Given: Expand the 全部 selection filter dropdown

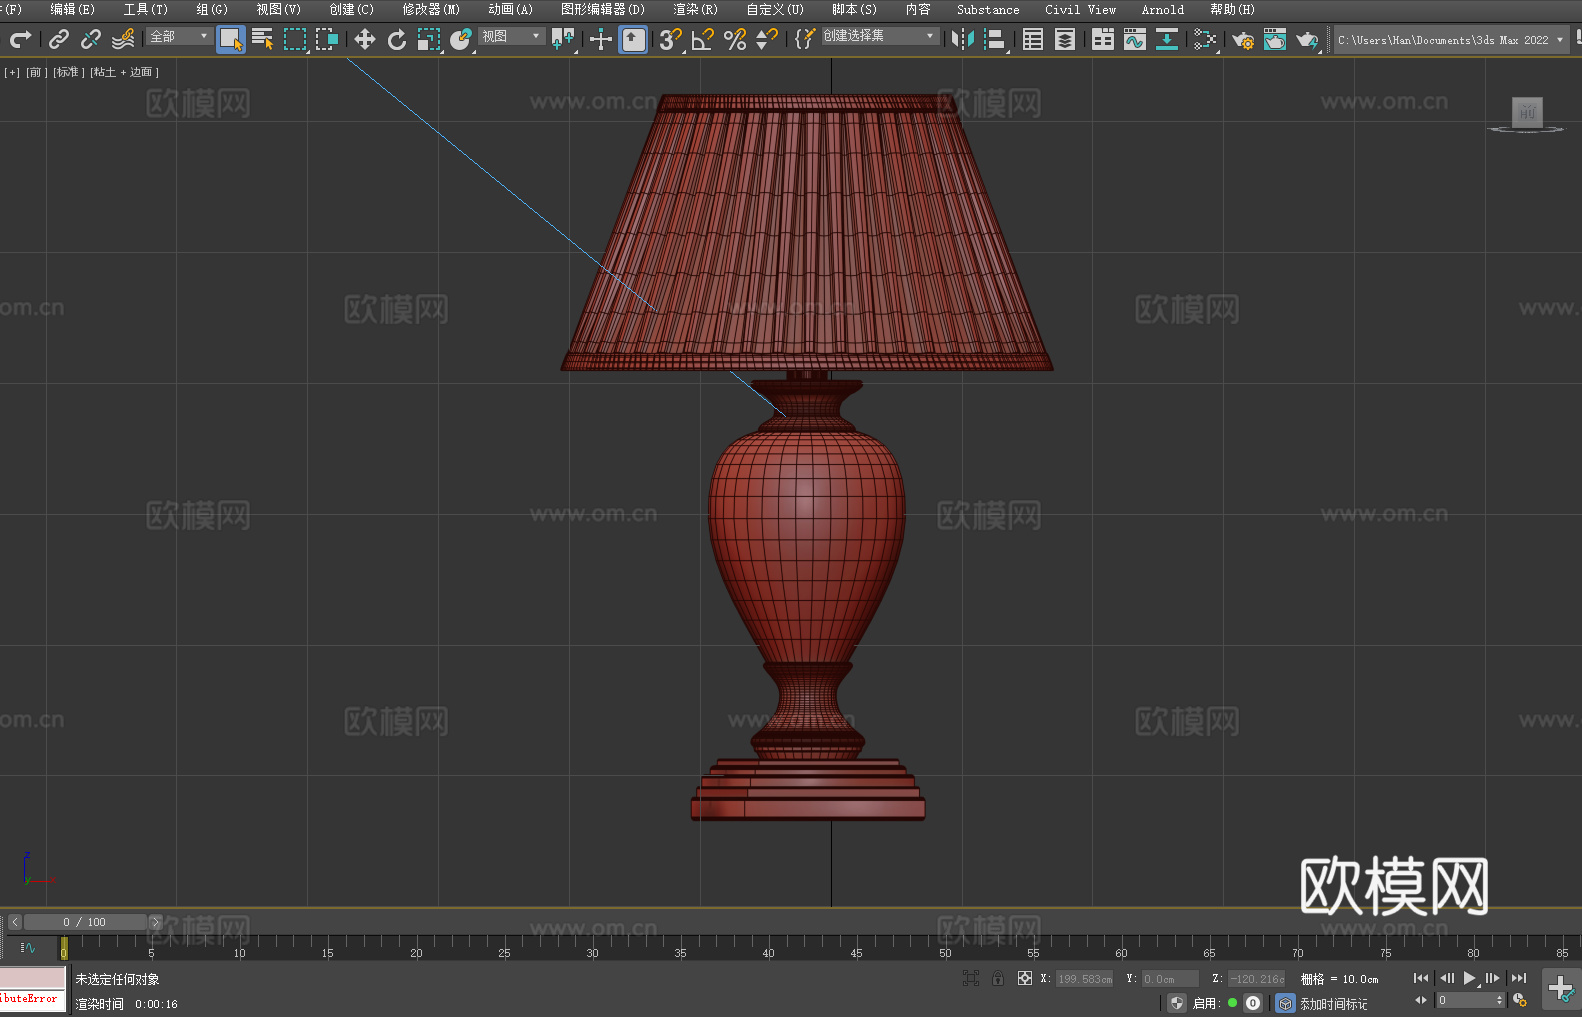Looking at the screenshot, I should pos(180,36).
